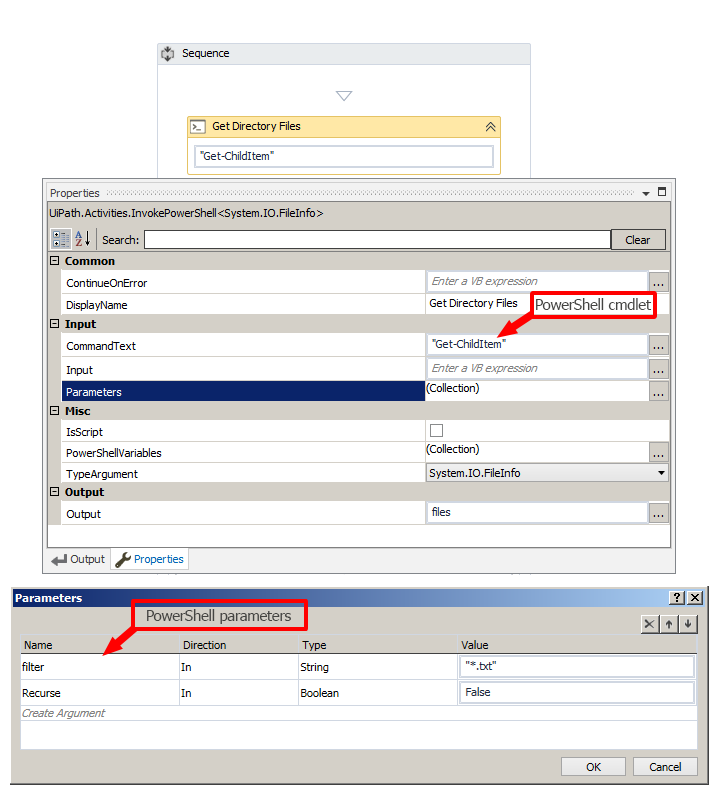Viewport: 726px width, 793px height.
Task: Open the Input property expression editor
Action: 658,370
